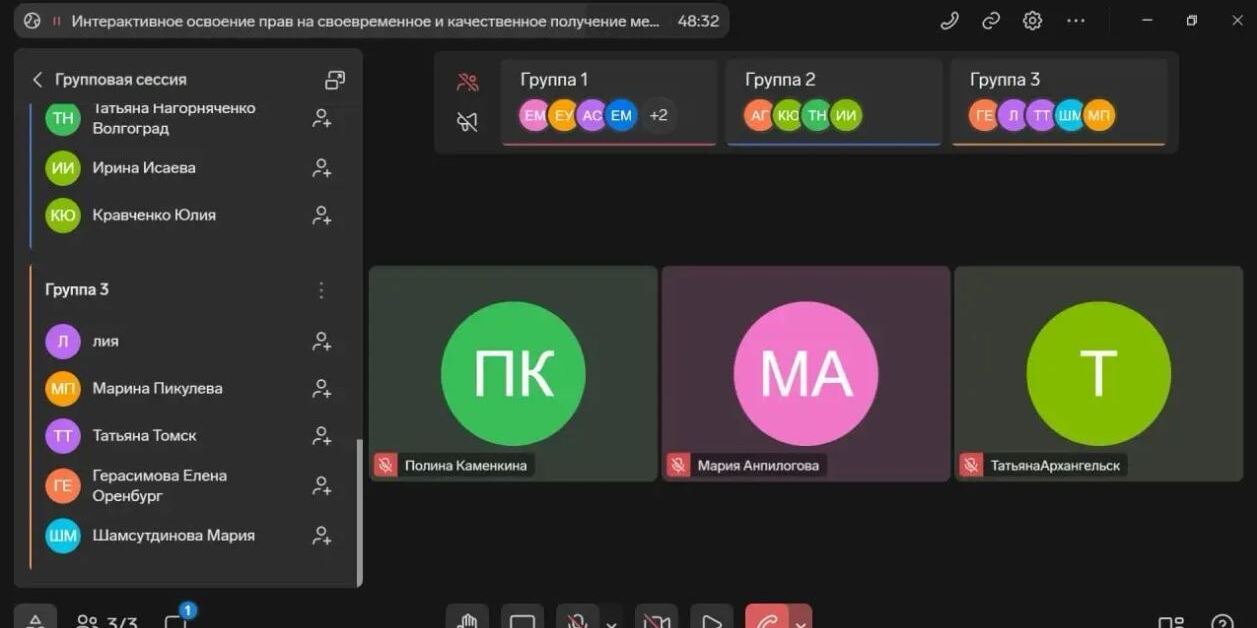Add Марина Пикулева using her add-person icon

(x=321, y=388)
